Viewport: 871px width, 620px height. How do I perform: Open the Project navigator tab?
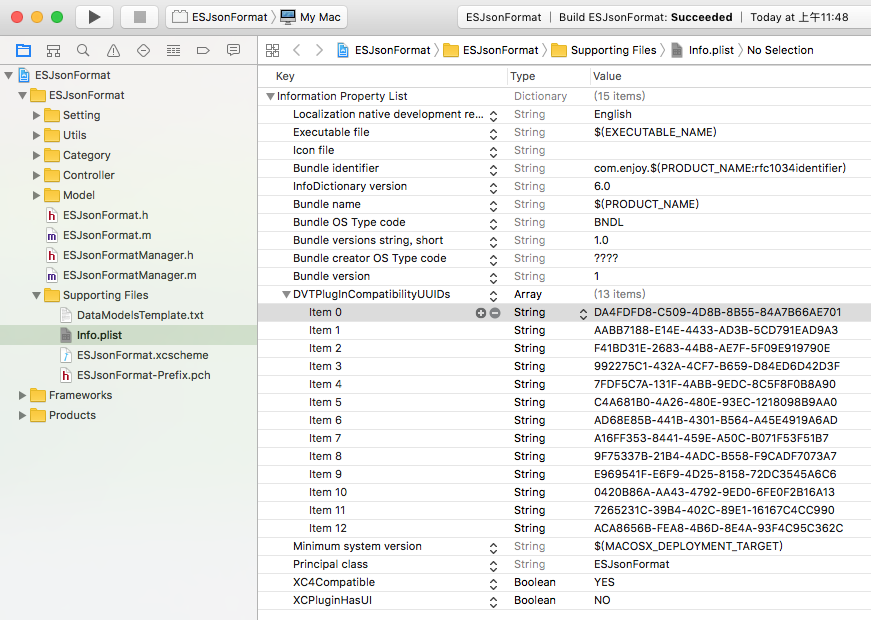[23, 51]
